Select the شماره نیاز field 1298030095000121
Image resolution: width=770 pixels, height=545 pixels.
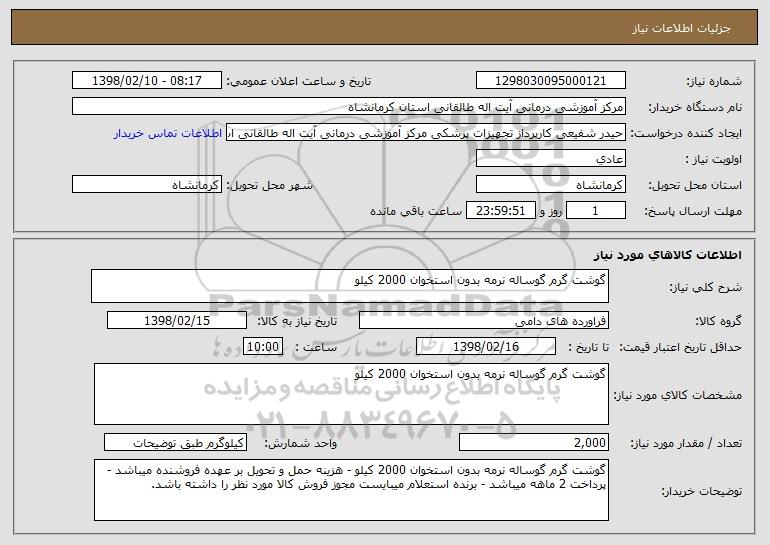(550, 81)
